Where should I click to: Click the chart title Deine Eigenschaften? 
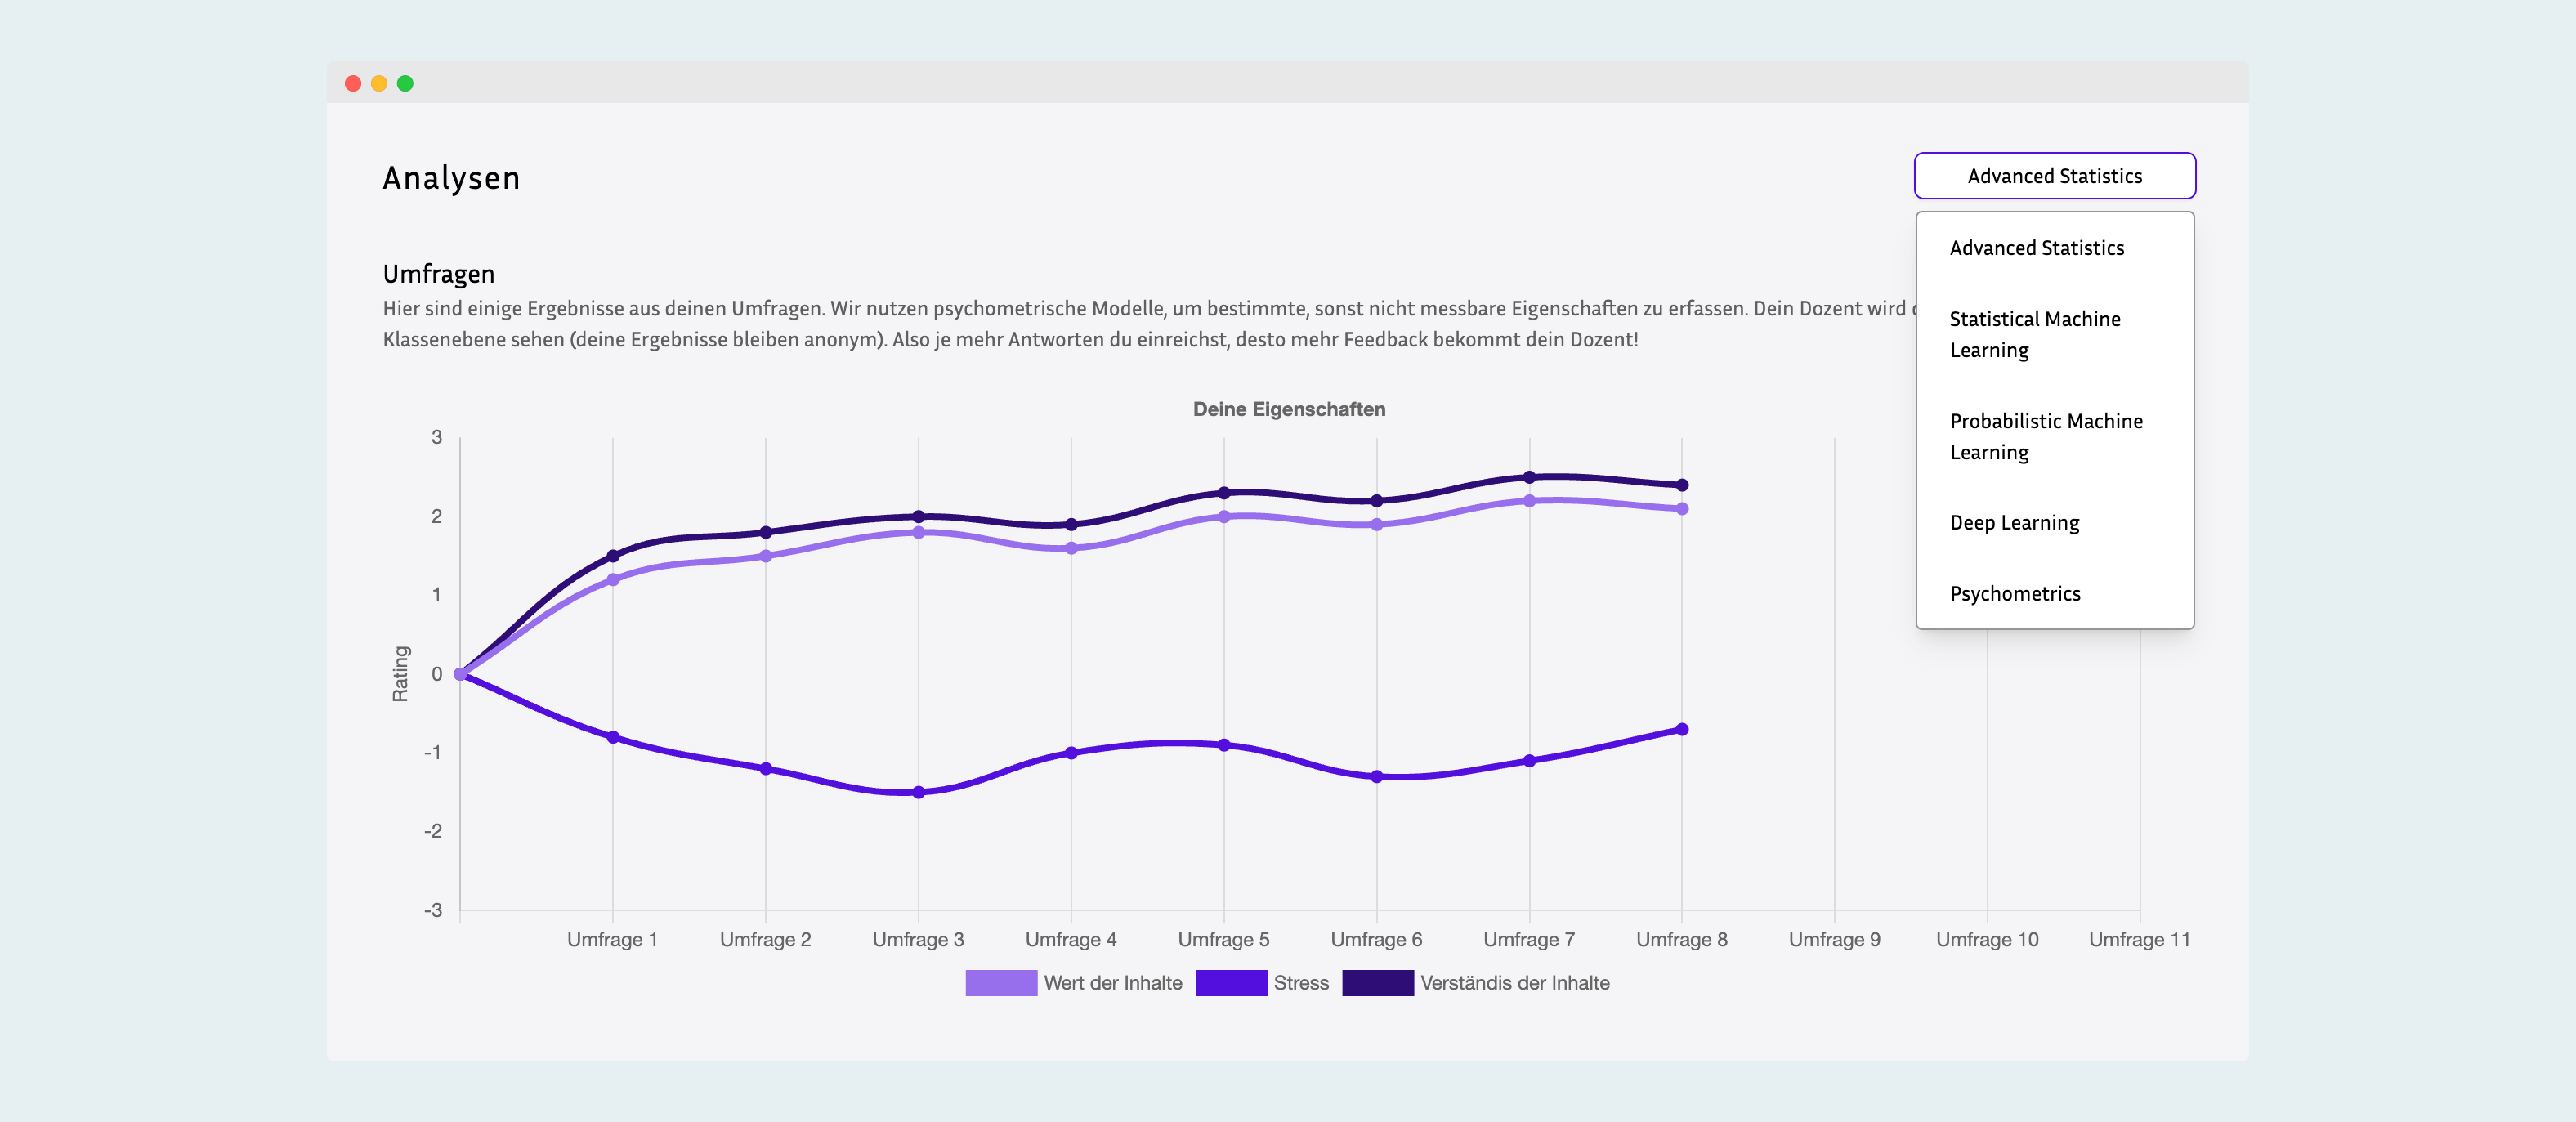[1288, 409]
